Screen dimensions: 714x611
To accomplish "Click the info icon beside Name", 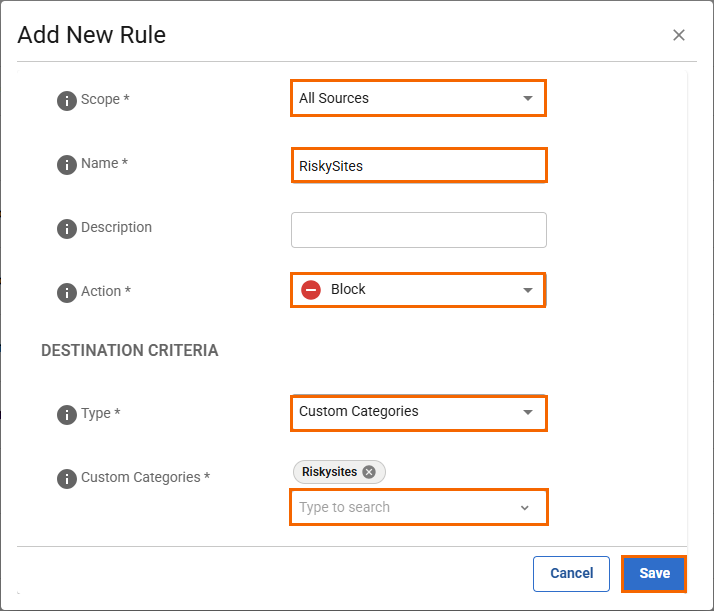I will click(67, 164).
